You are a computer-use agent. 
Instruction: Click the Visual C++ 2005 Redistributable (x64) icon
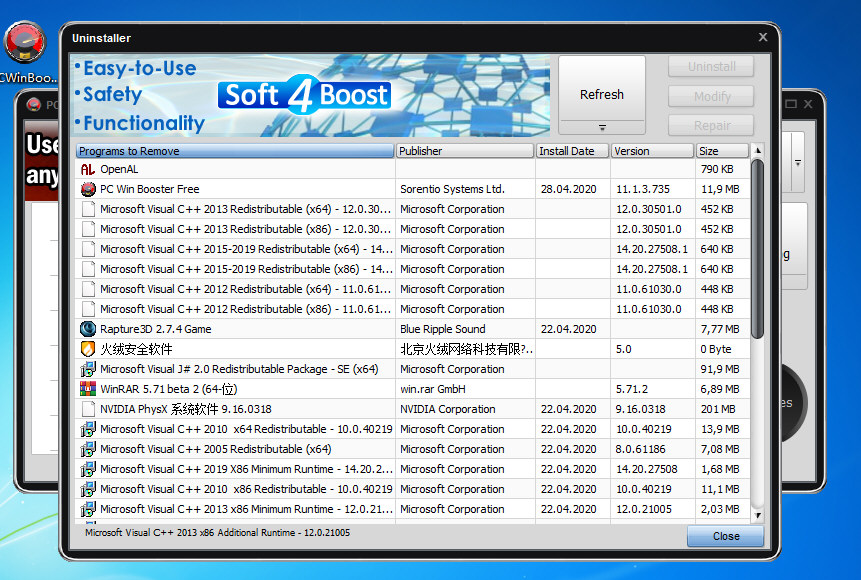click(88, 449)
